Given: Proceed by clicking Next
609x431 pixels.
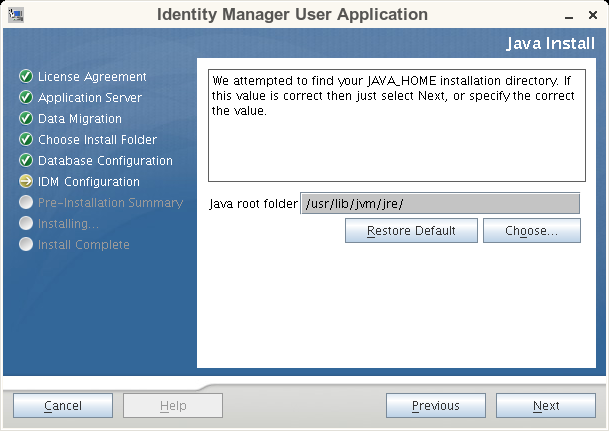Looking at the screenshot, I should click(546, 406).
